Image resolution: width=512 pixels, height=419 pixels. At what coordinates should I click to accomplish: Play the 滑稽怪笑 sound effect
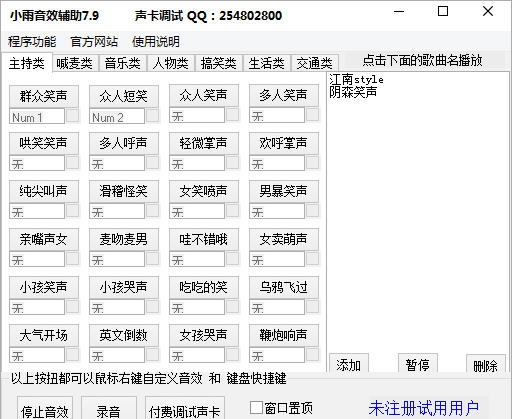click(x=124, y=191)
